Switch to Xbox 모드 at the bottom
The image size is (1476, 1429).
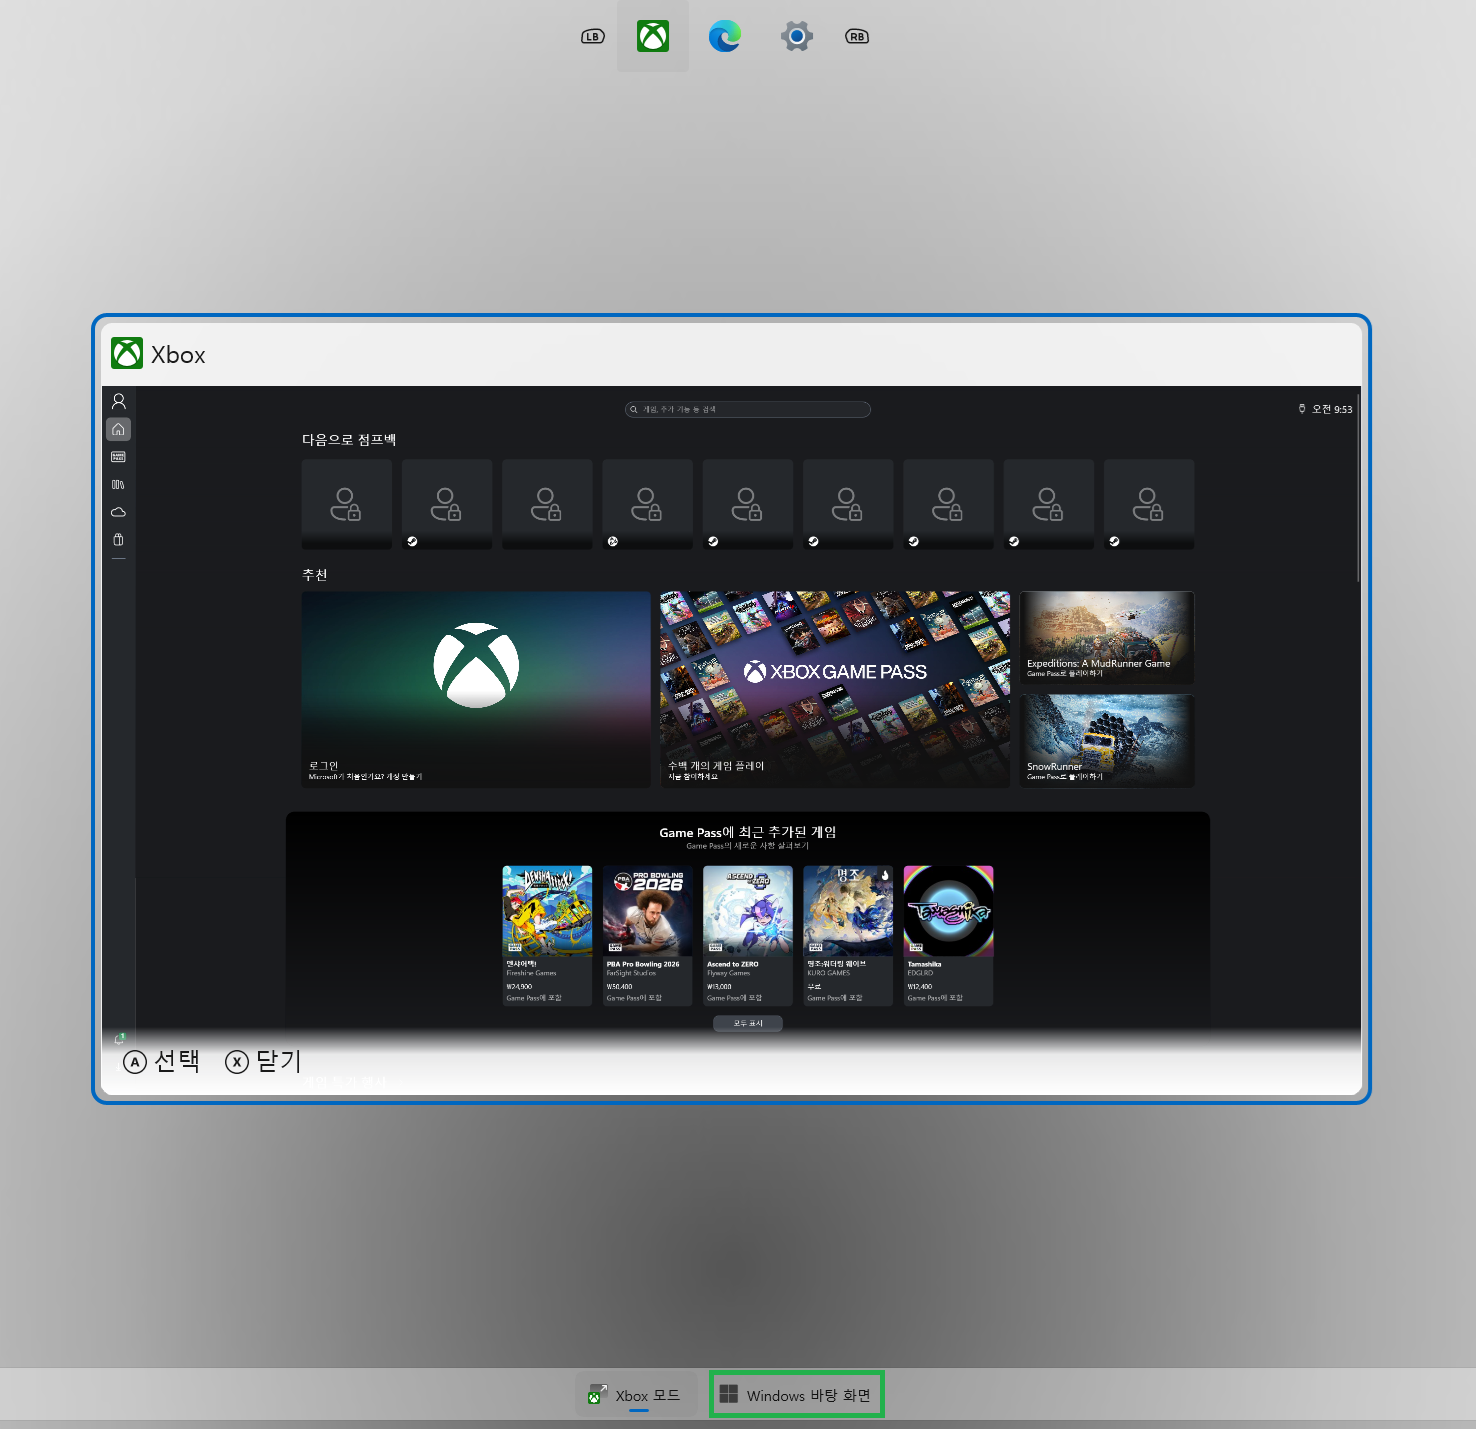coord(635,1394)
